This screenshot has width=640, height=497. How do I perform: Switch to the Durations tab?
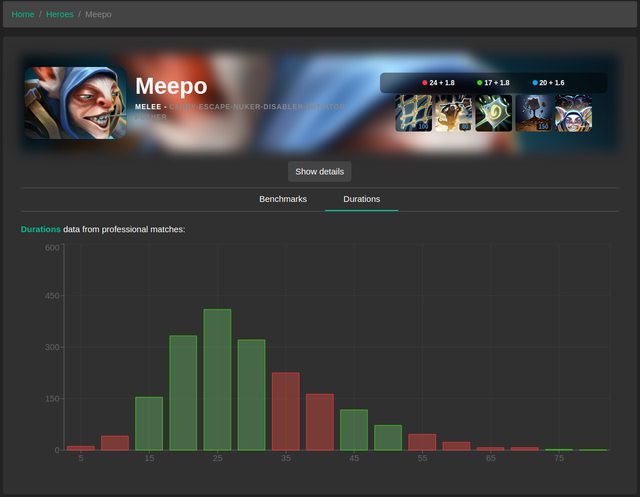[x=362, y=199]
